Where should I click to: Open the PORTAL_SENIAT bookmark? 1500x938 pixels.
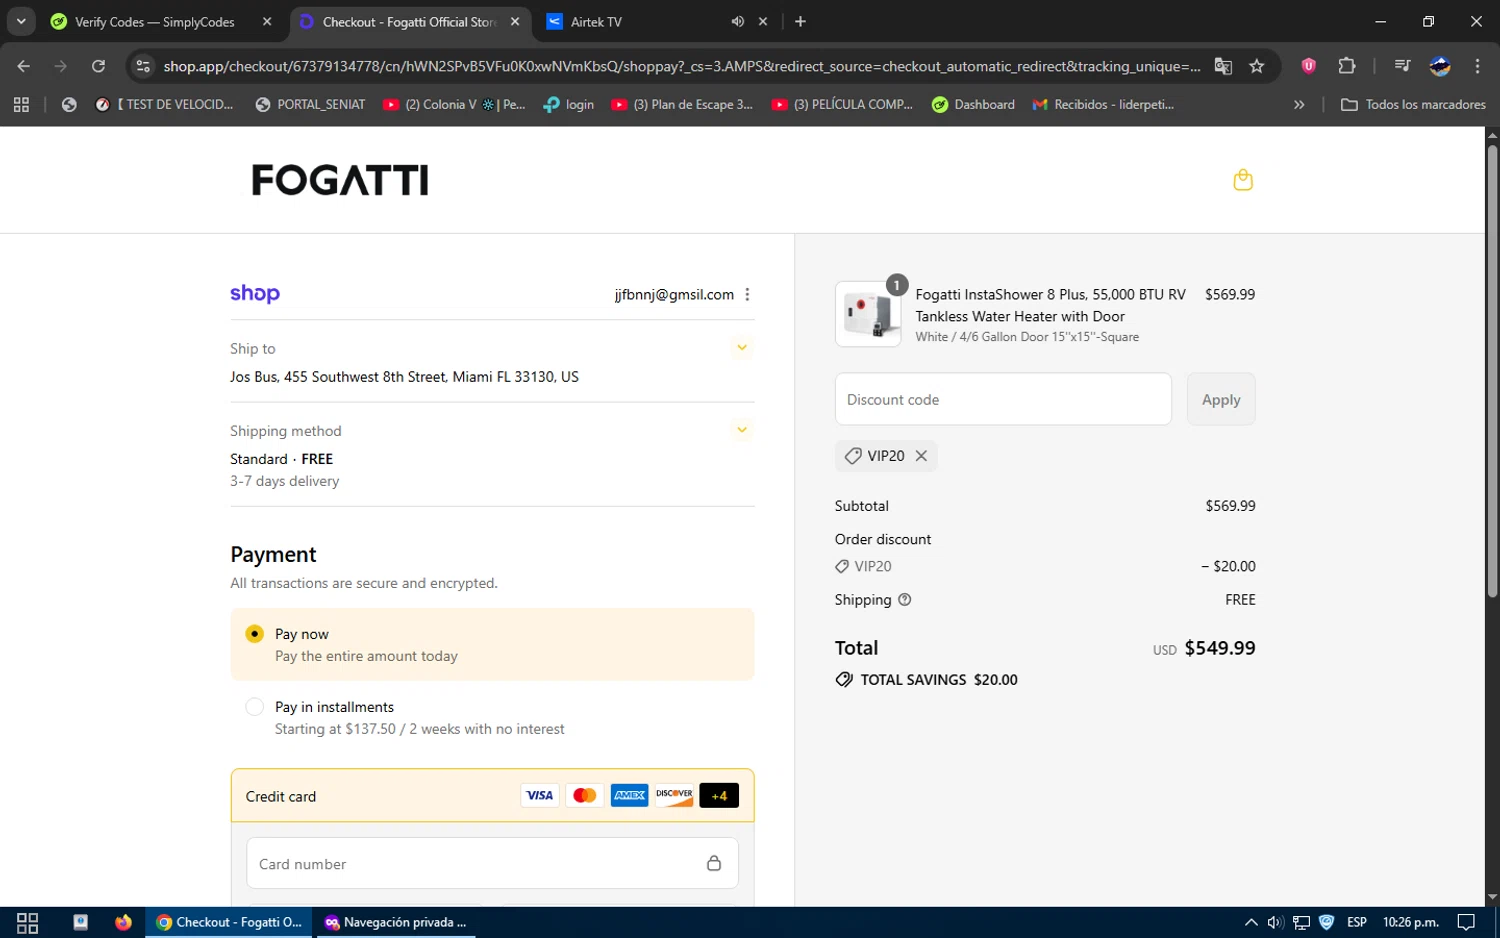(x=310, y=104)
